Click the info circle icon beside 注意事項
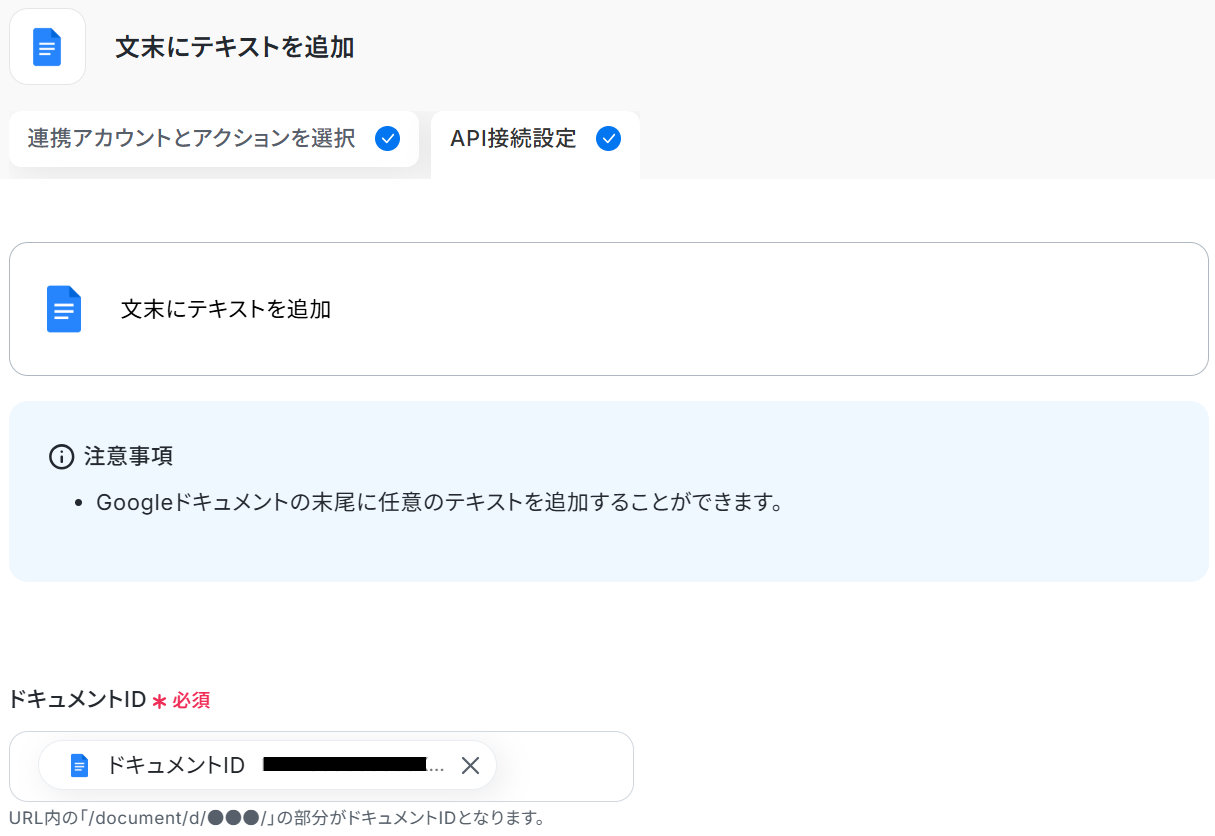1215x836 pixels. [61, 457]
